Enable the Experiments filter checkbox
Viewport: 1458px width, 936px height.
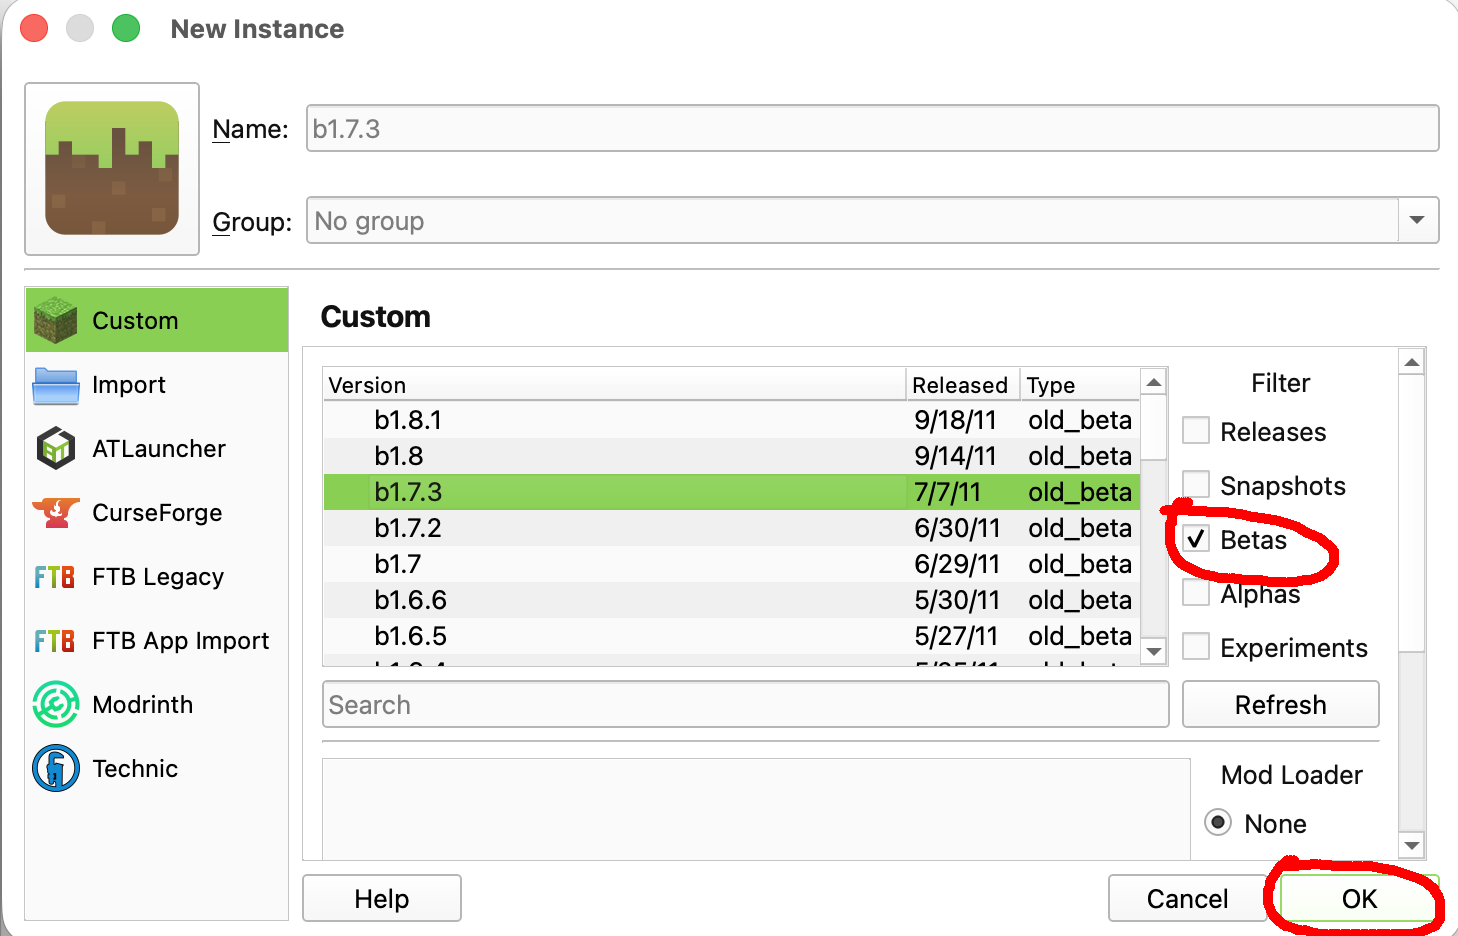click(x=1196, y=647)
